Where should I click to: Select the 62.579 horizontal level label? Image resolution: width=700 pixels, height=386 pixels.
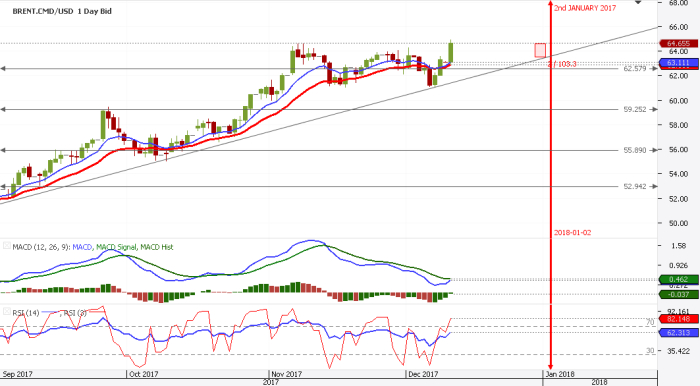[635, 69]
